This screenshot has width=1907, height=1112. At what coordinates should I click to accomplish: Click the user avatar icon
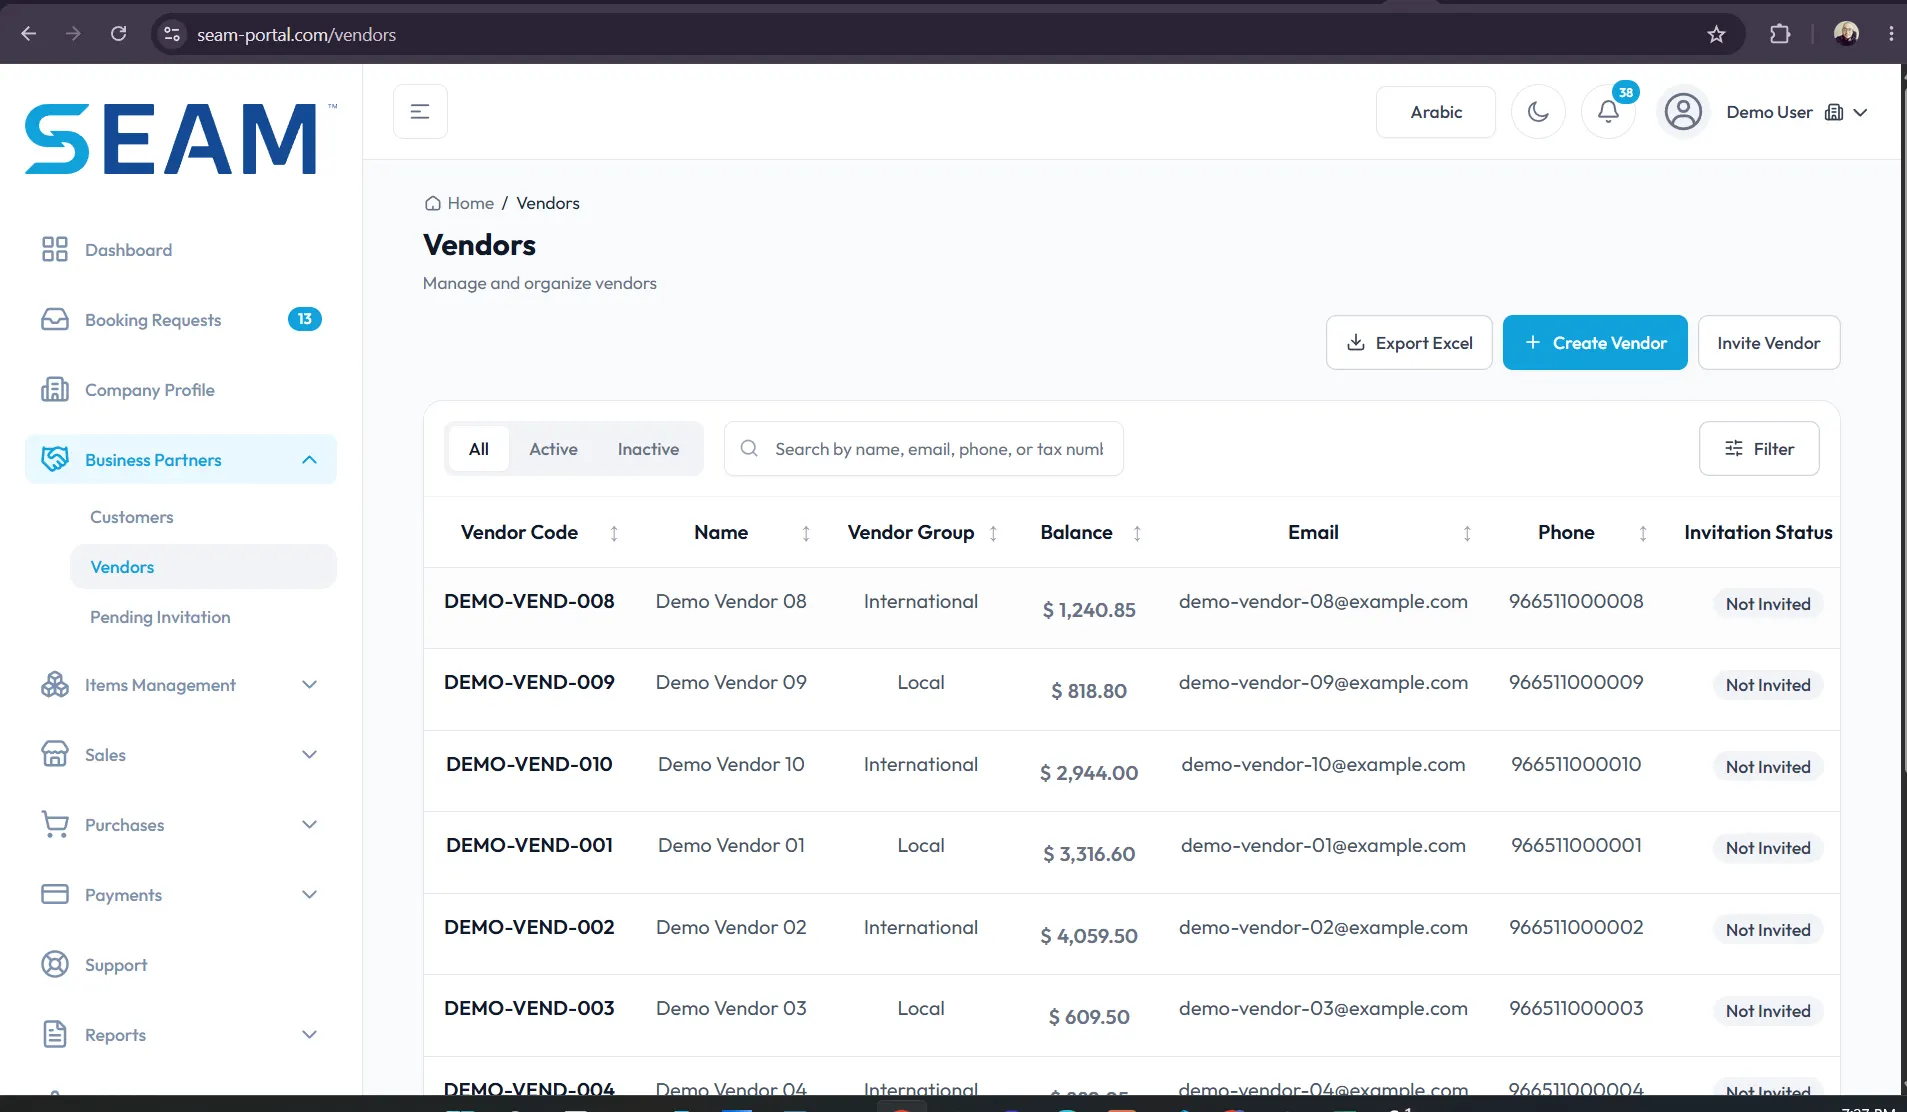[1683, 112]
